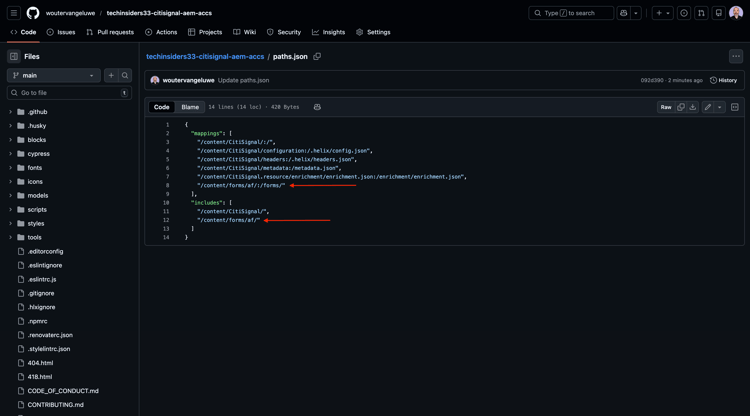This screenshot has width=750, height=416.
Task: Switch to the Blame view
Action: tap(190, 107)
